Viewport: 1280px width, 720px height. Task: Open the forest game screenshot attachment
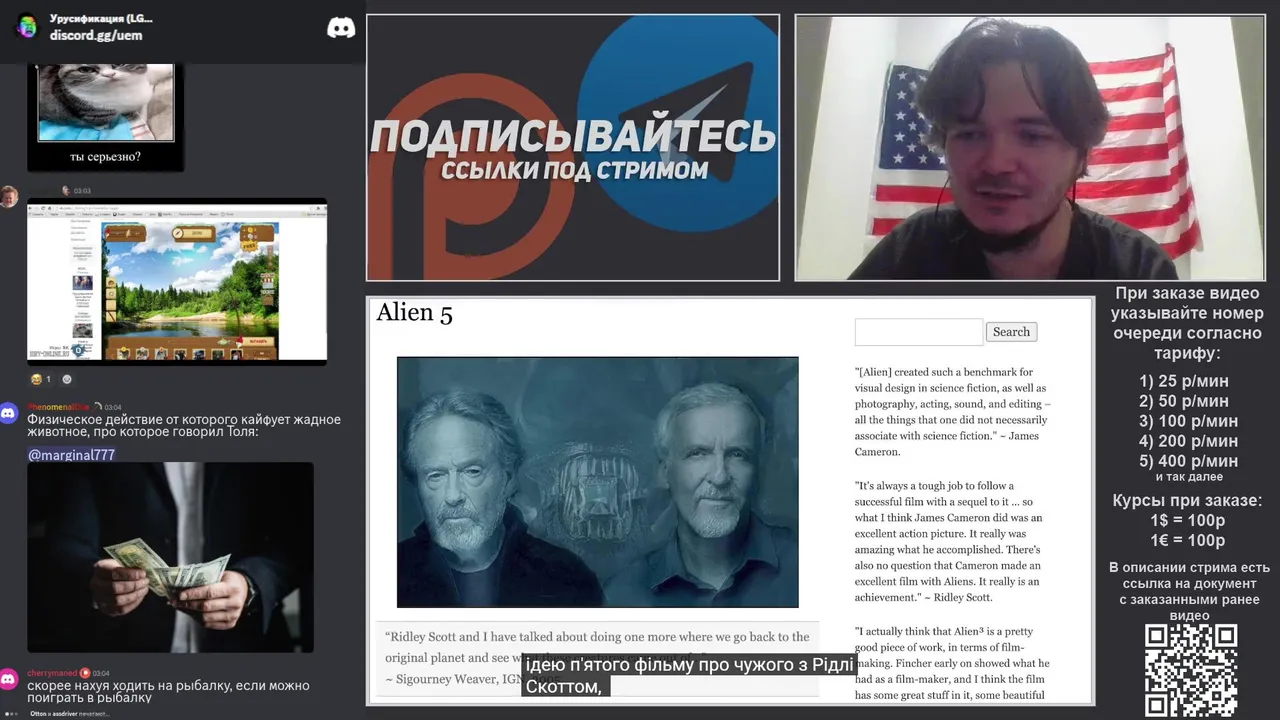(177, 282)
